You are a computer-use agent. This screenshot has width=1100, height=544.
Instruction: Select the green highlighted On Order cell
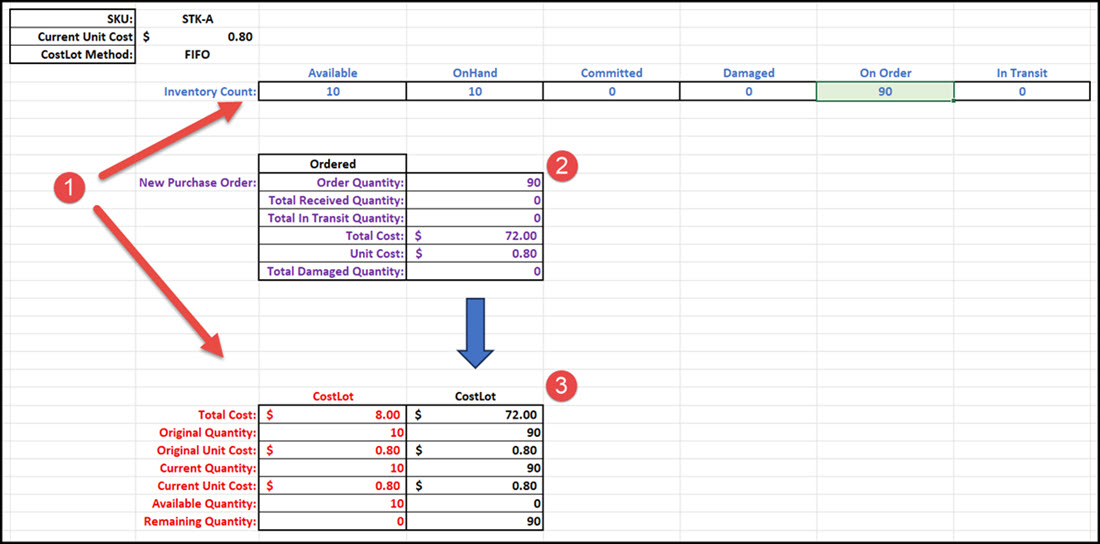tap(884, 91)
